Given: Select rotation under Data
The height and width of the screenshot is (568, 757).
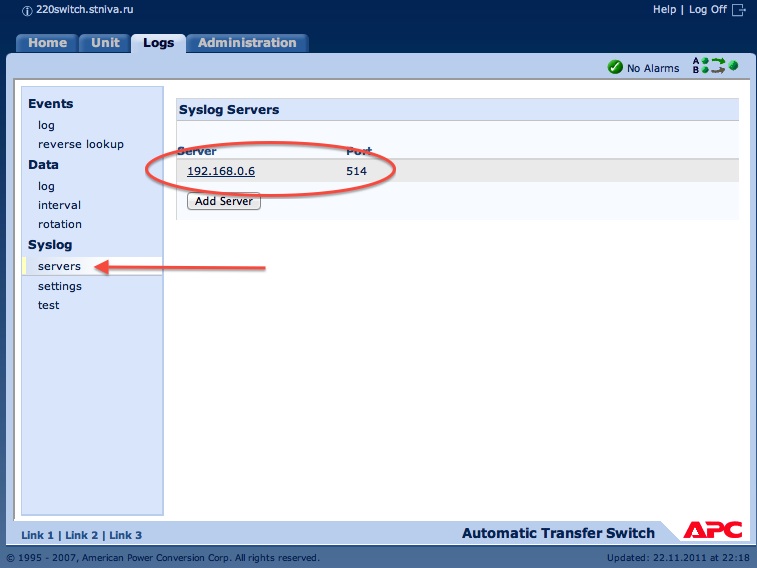Looking at the screenshot, I should click(60, 225).
